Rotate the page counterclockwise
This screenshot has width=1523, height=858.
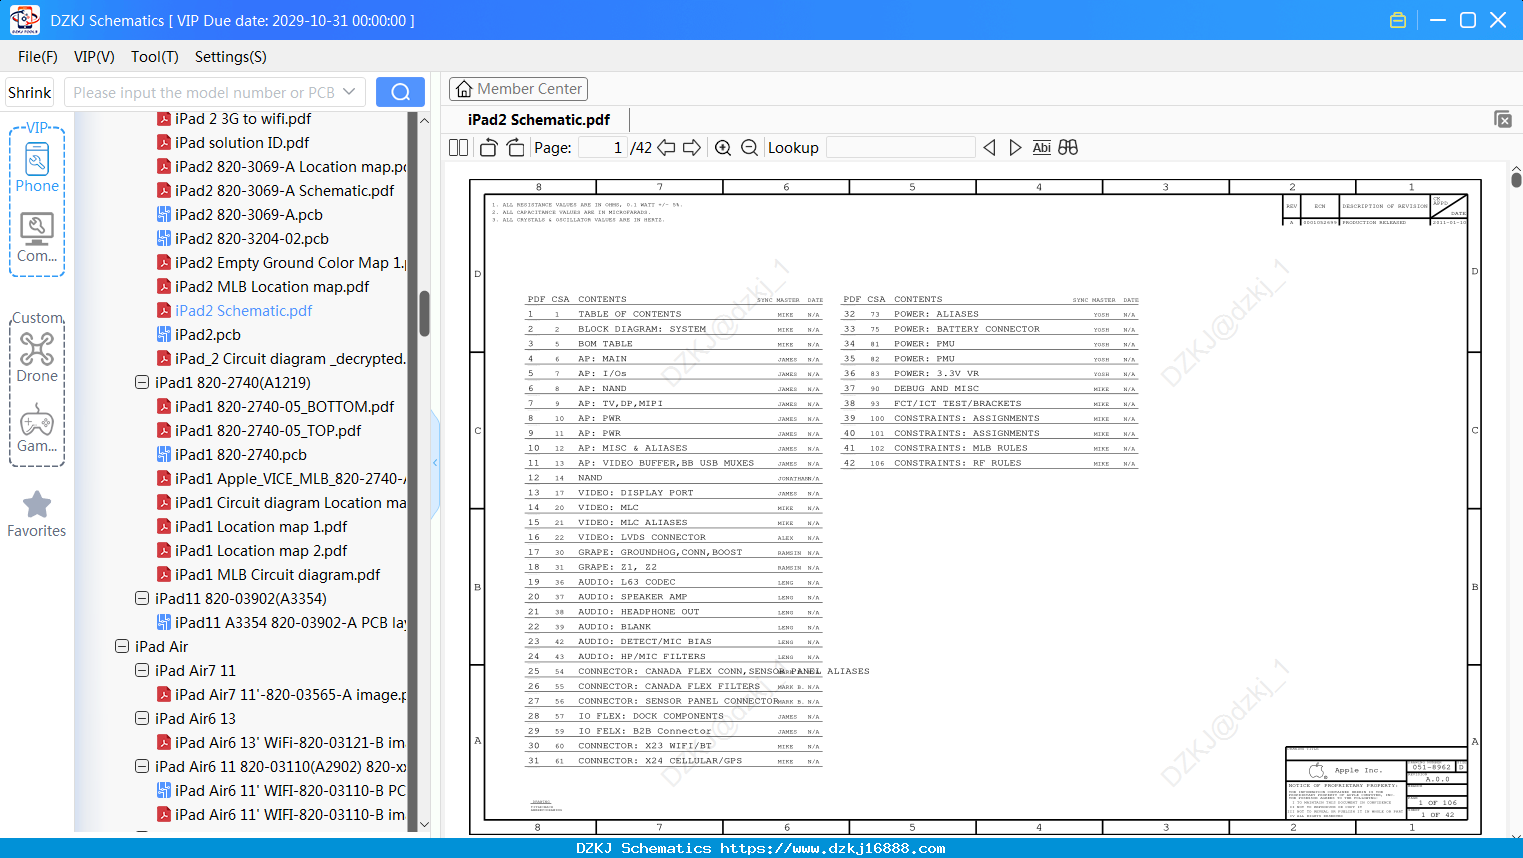489,148
